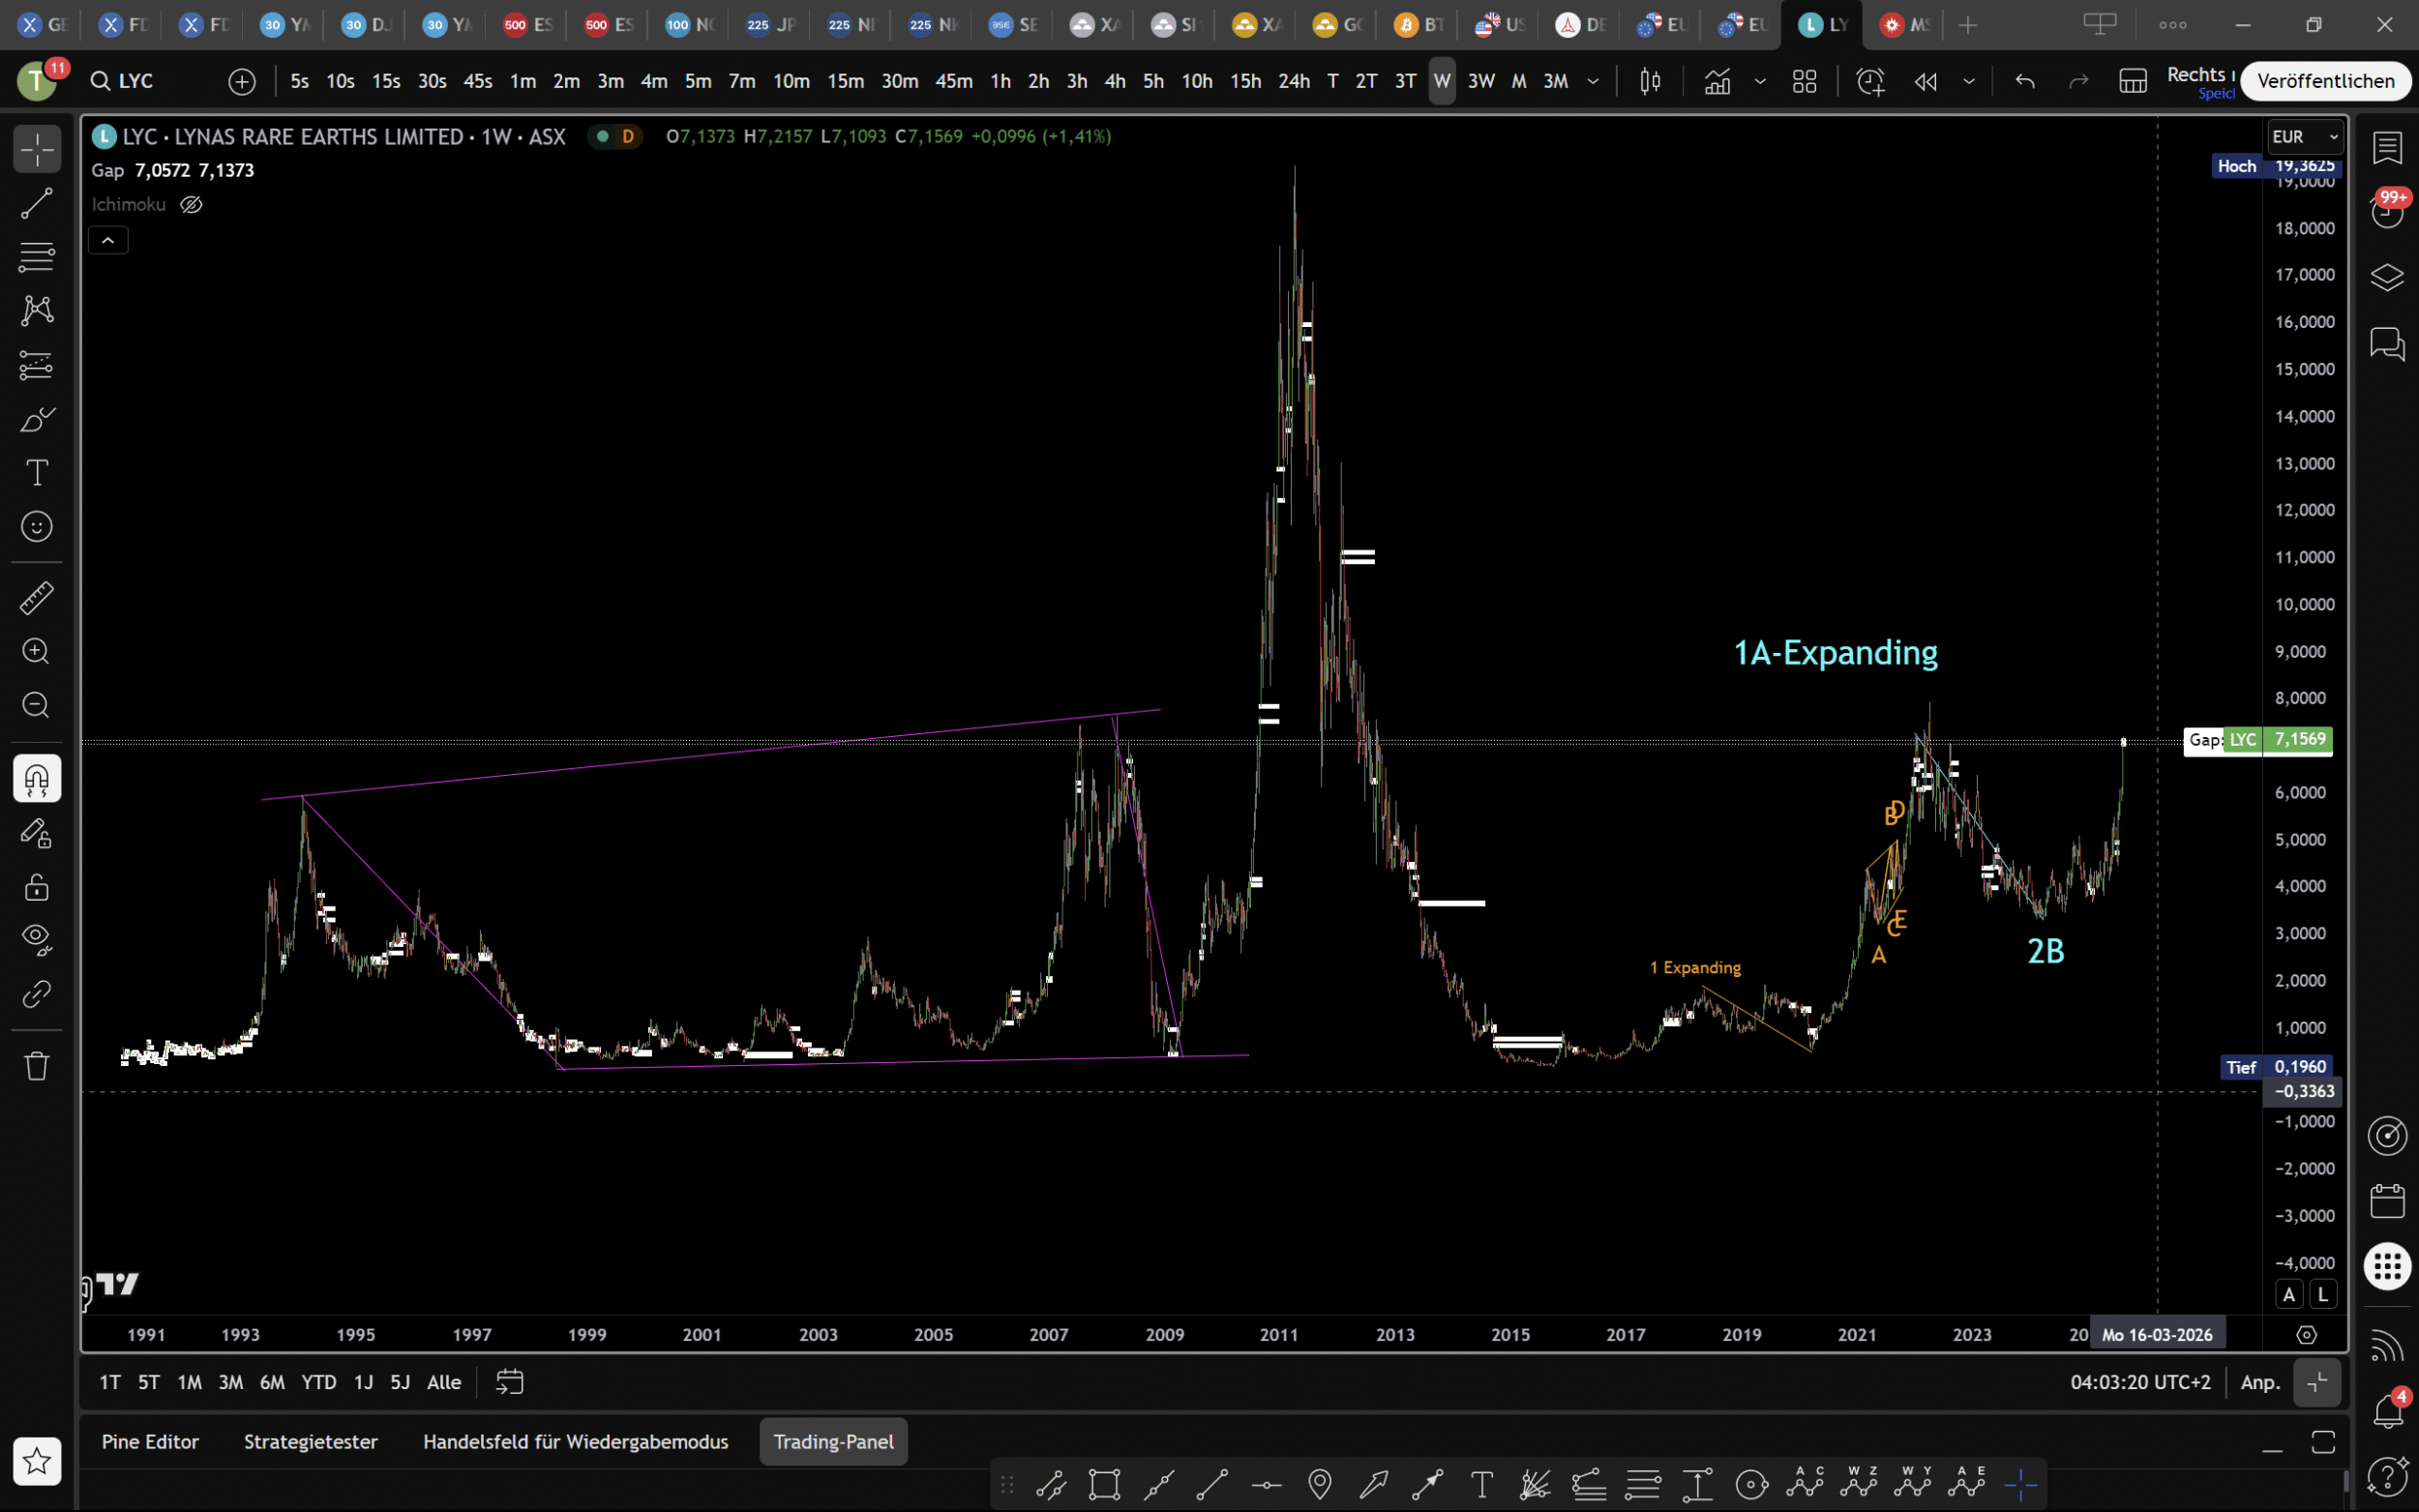Open the EUR currency dropdown
Screen dimensions: 2419x1512
[x=2305, y=136]
